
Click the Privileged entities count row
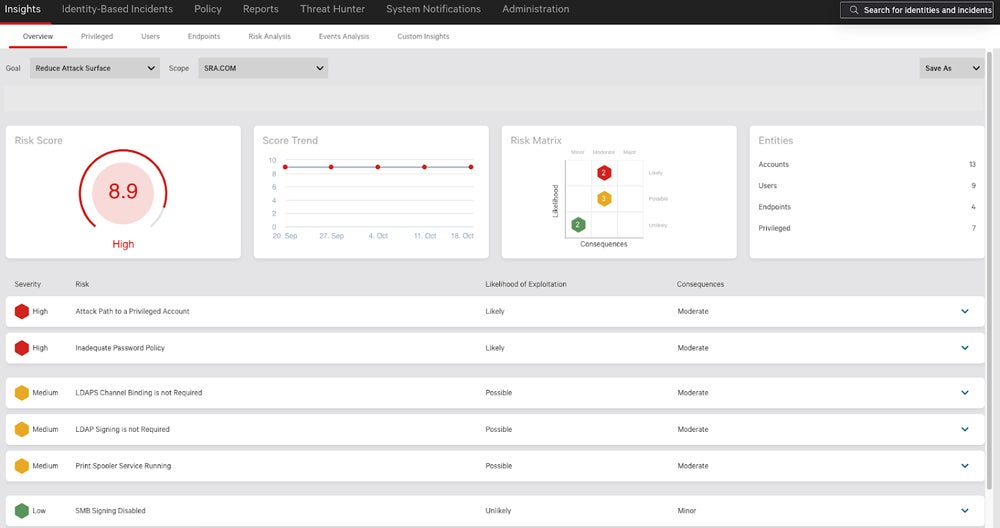pos(866,228)
